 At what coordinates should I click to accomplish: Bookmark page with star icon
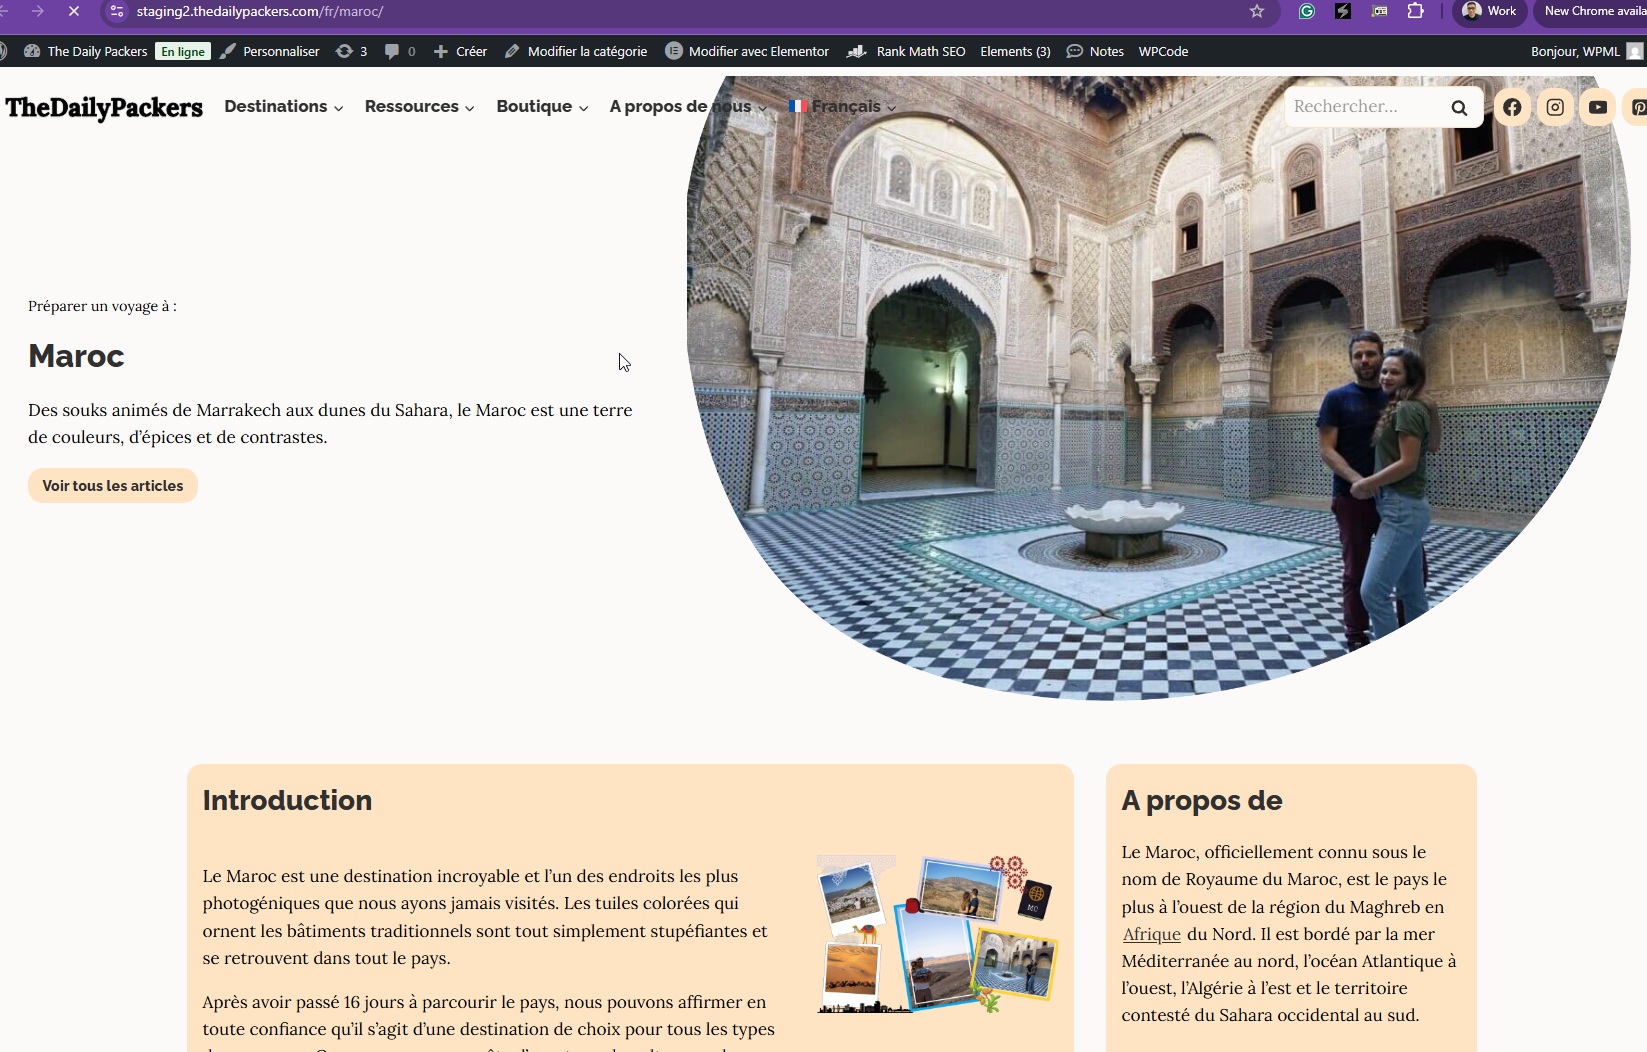click(1257, 11)
